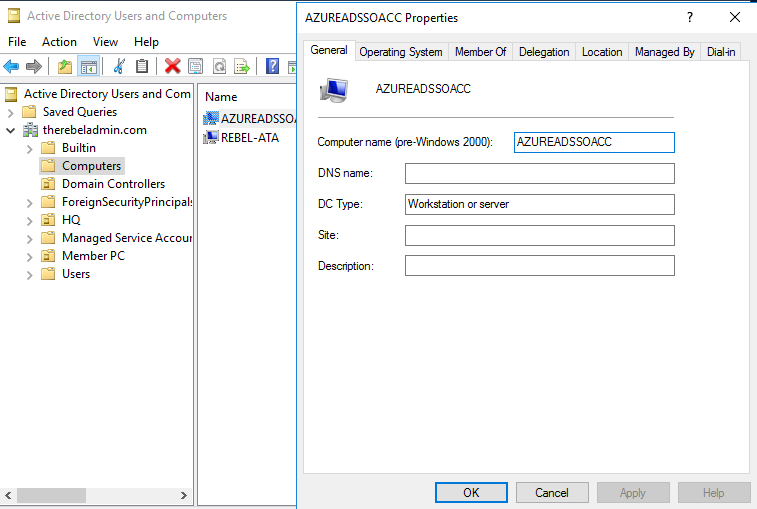Viewport: 757px width, 509px height.
Task: Expand the Users container
Action: pyautogui.click(x=29, y=275)
